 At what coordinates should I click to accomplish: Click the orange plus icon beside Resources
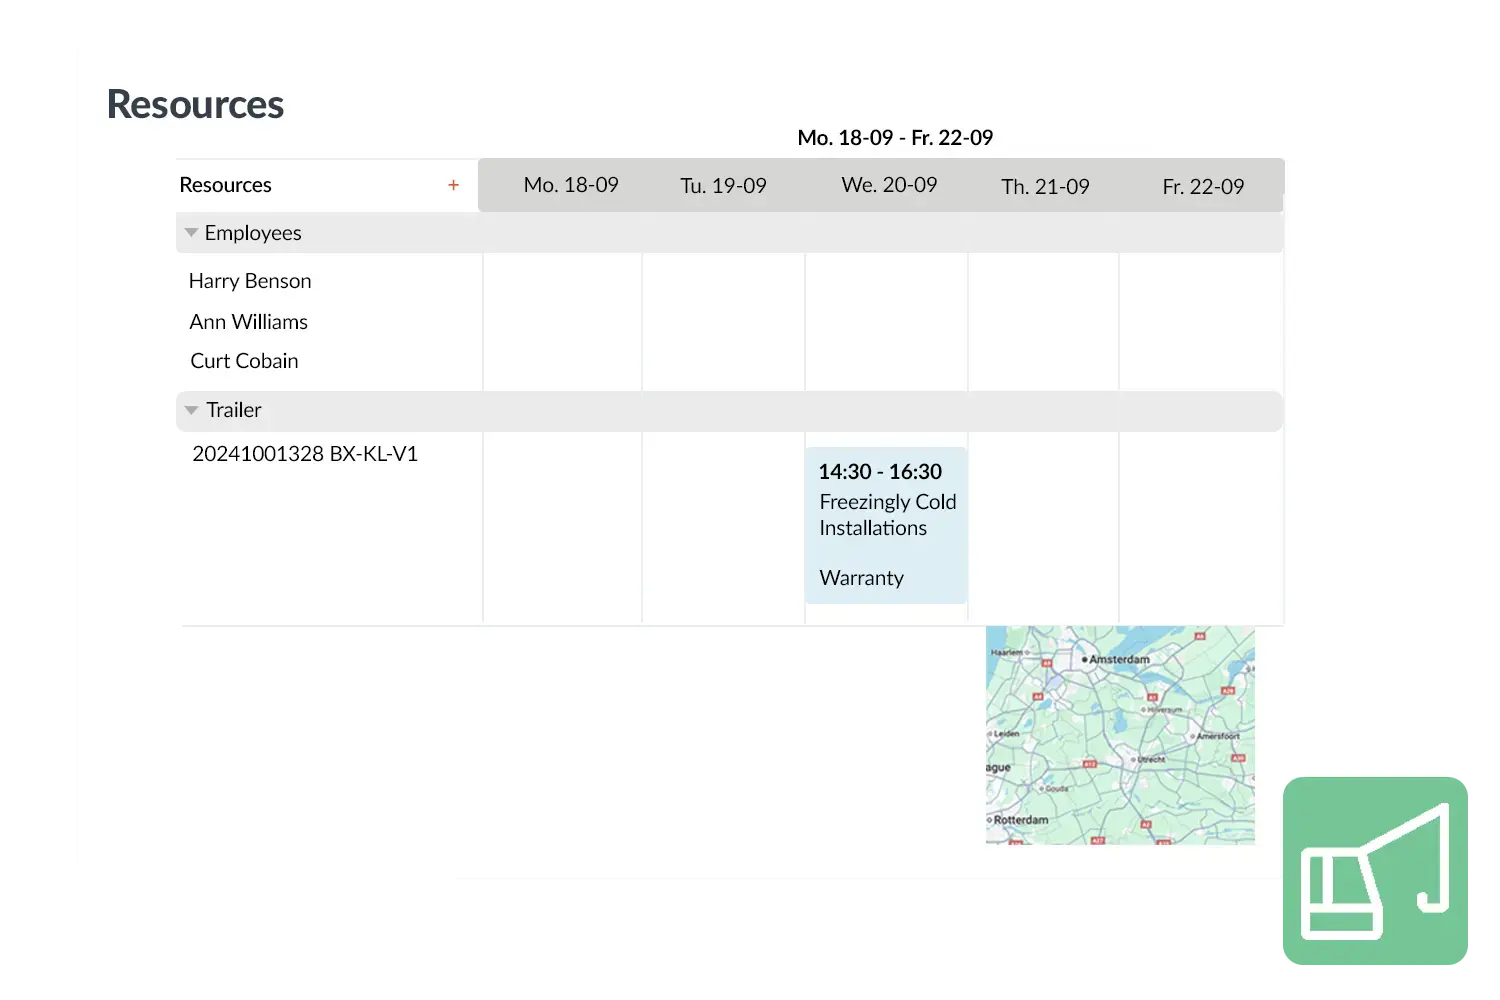click(x=453, y=185)
